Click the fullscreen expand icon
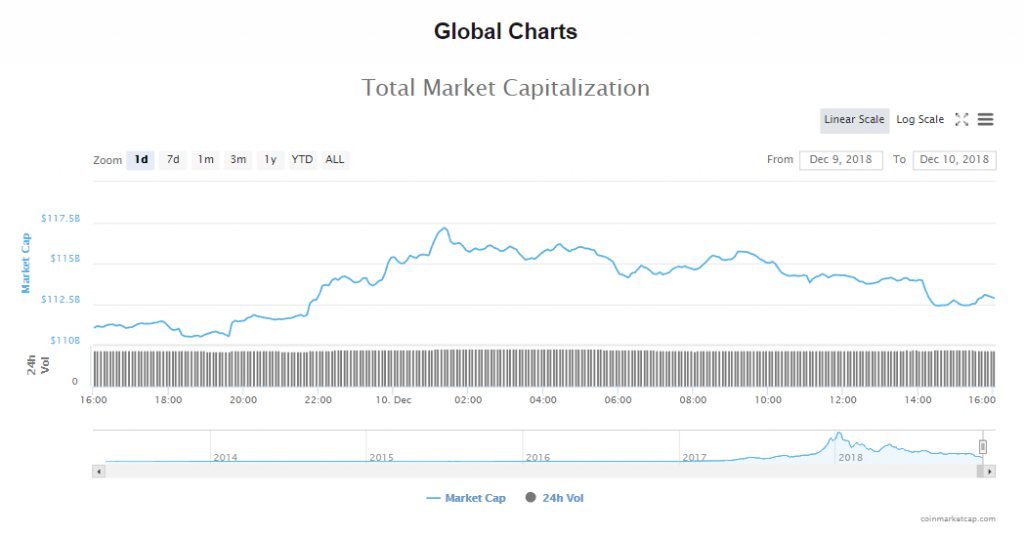The image size is (1024, 537). coord(962,120)
